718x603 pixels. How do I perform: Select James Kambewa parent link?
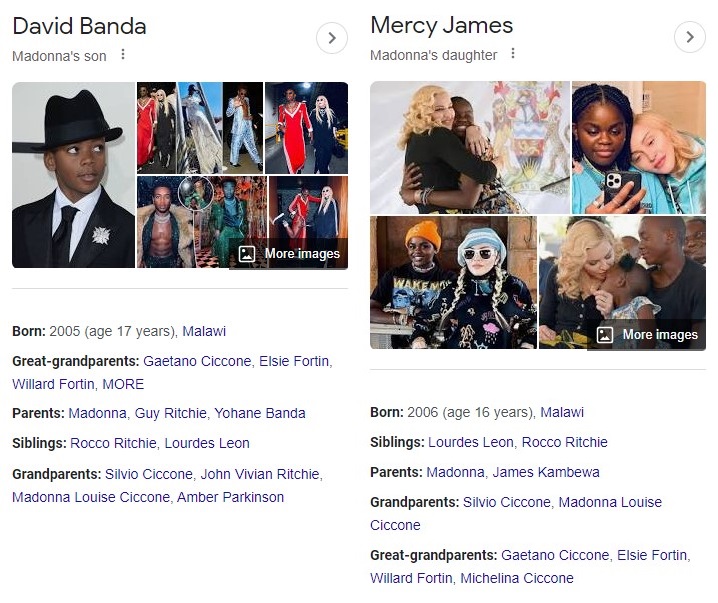coord(546,472)
